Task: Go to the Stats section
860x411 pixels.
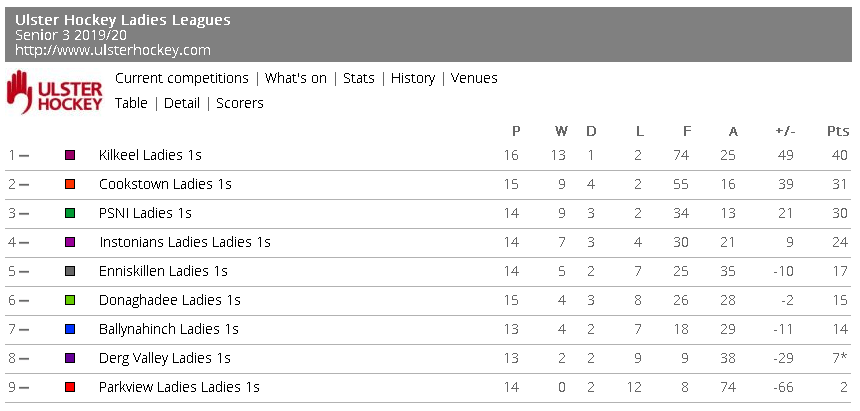Action: pyautogui.click(x=359, y=78)
